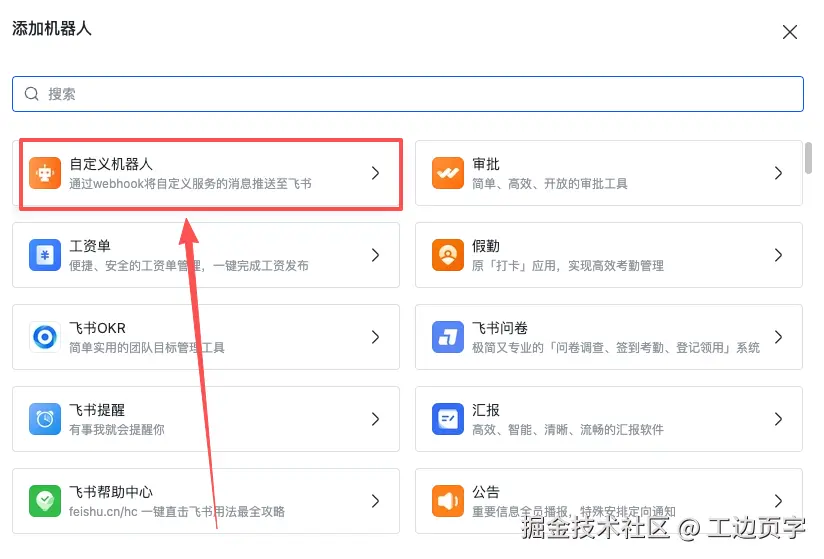Click the 工资单 blue icon
Image resolution: width=824 pixels, height=559 pixels.
[x=45, y=255]
